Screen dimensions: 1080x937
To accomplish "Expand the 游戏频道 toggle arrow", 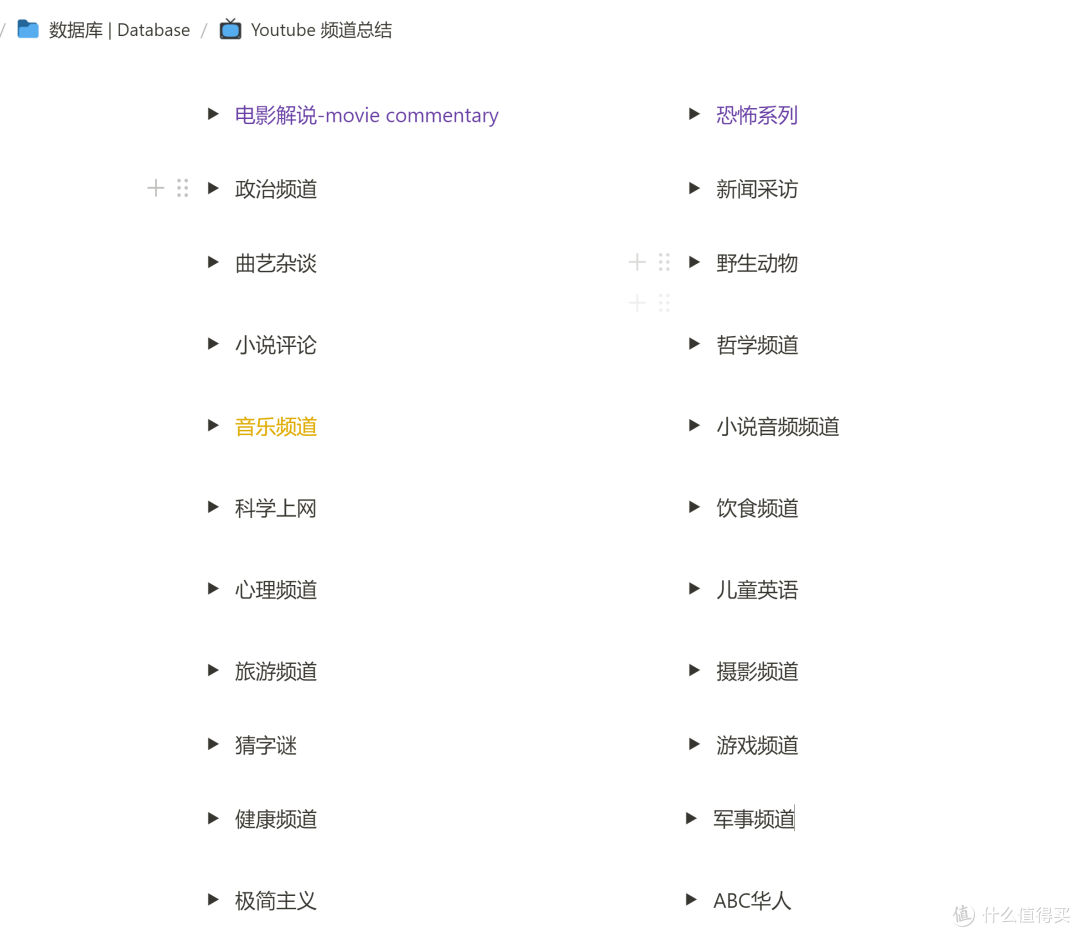I will (694, 744).
